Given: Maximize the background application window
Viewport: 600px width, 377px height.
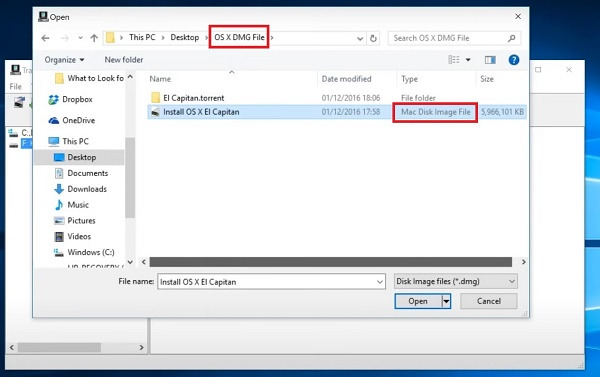Looking at the screenshot, I should pyautogui.click(x=538, y=70).
